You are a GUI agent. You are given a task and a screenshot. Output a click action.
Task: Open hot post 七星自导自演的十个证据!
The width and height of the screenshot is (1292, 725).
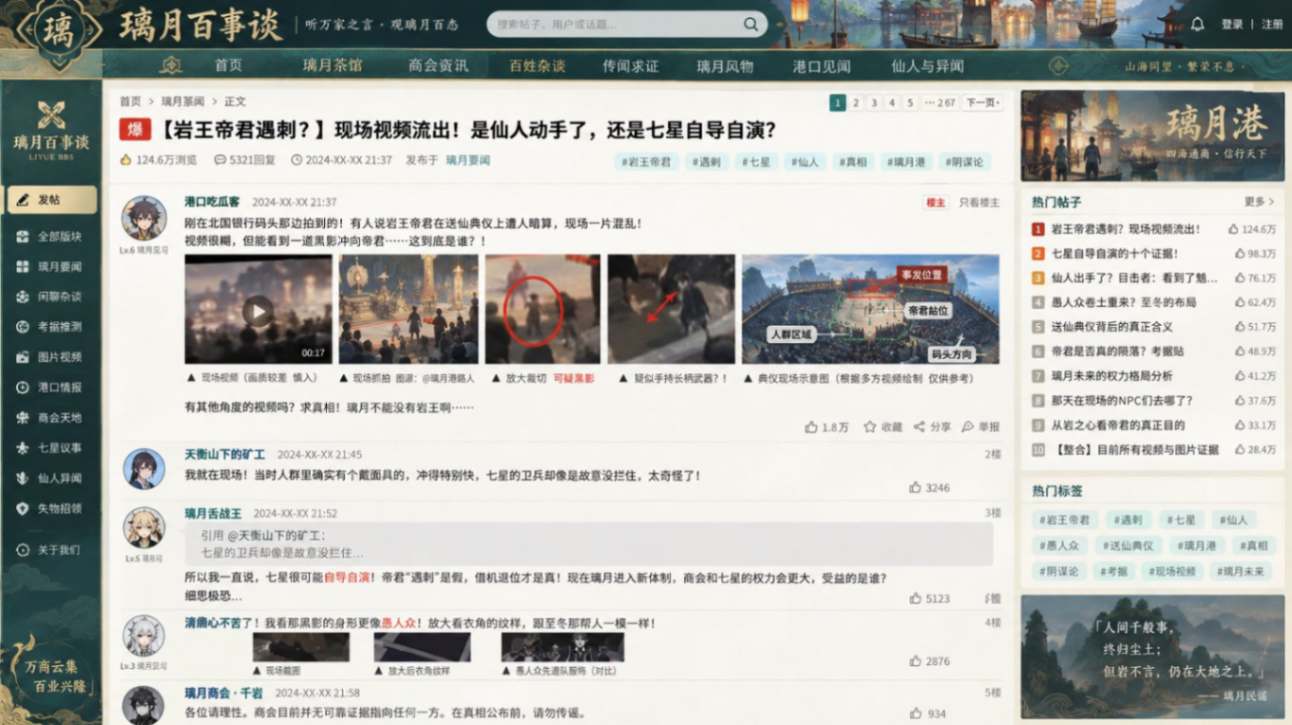point(1114,254)
